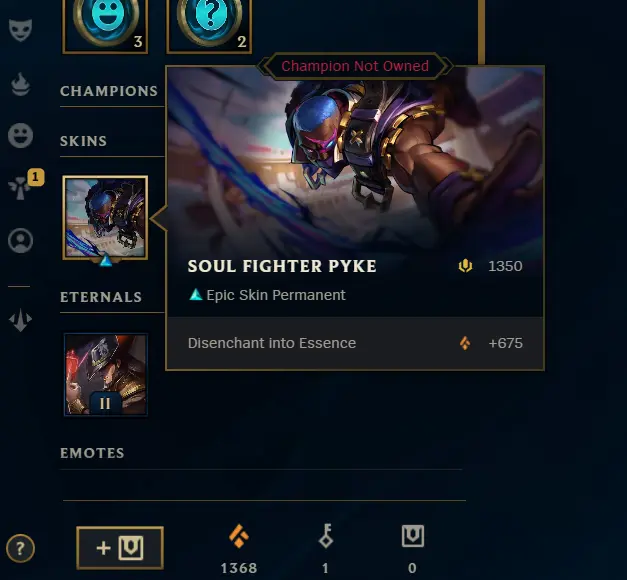
Task: Jump to the Eternals section header
Action: coord(101,297)
